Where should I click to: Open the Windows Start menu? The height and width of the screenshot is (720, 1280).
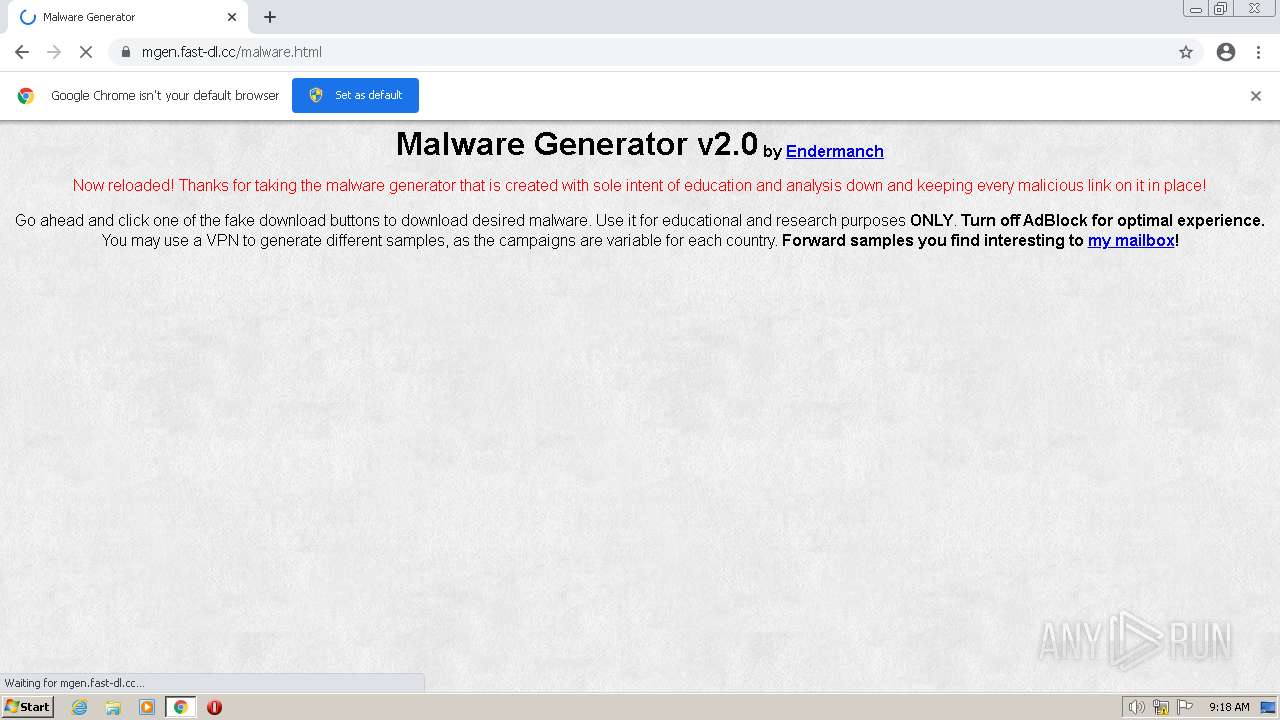[27, 707]
